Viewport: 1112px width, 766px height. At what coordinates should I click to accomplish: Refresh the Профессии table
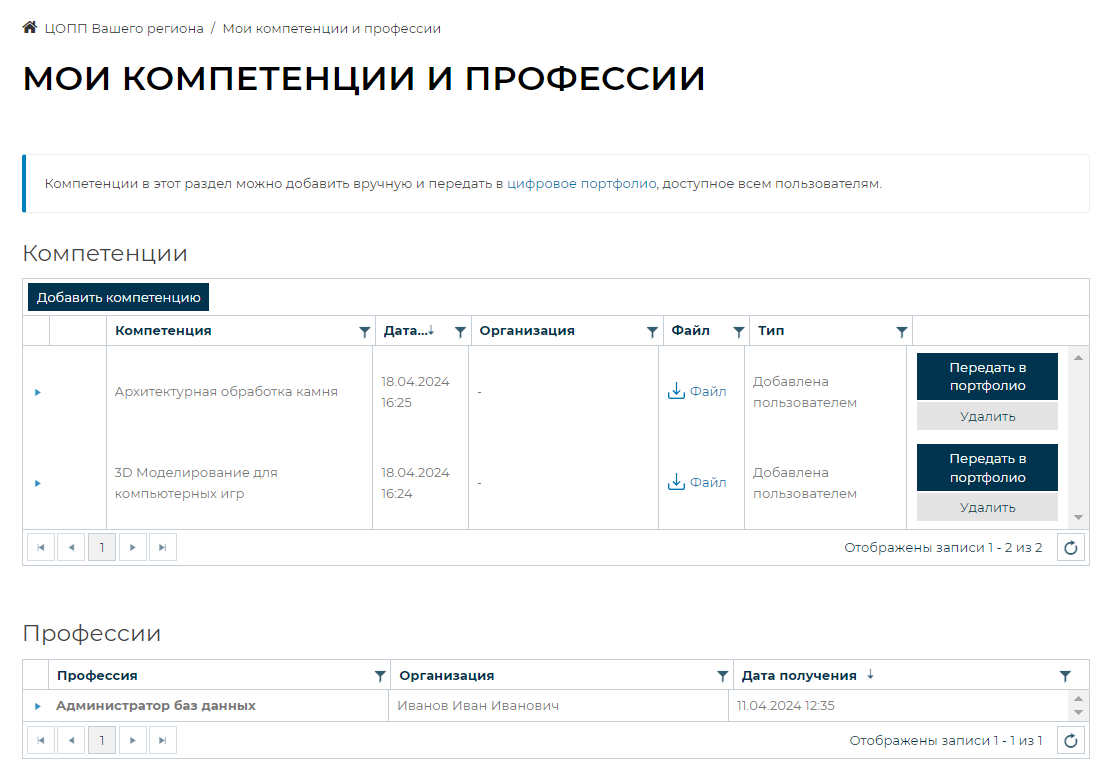point(1071,741)
